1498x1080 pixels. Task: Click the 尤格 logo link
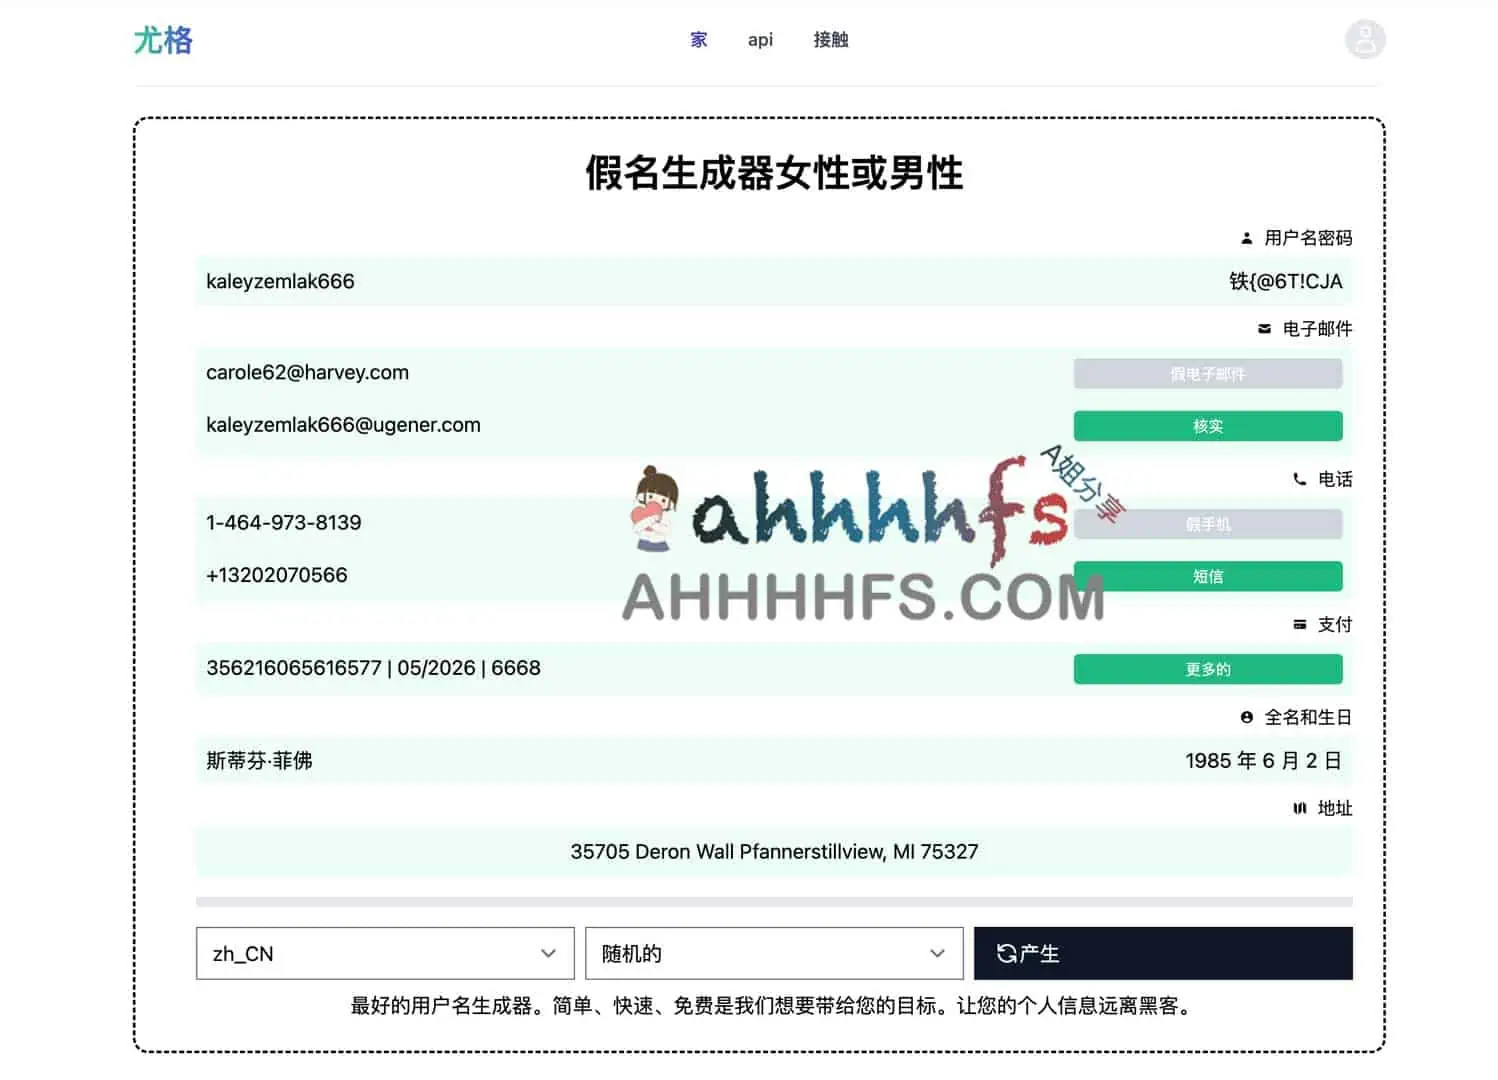[x=163, y=40]
